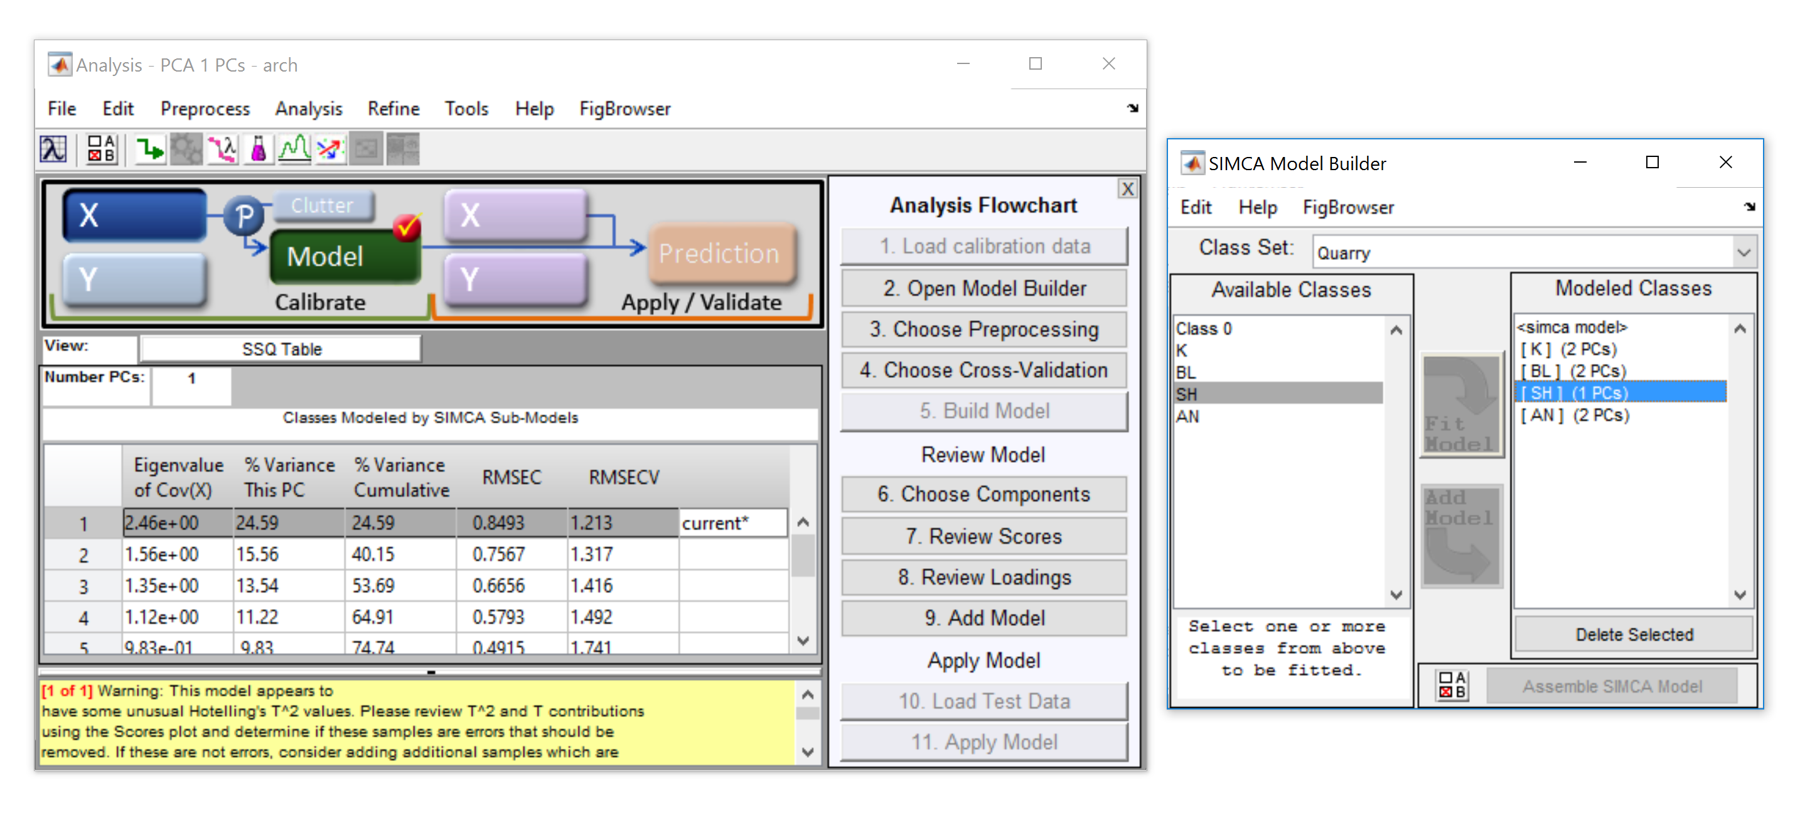Viewport: 1800px width, 815px height.
Task: Select the [BL] (2 PCs) modeled class
Action: (x=1573, y=371)
